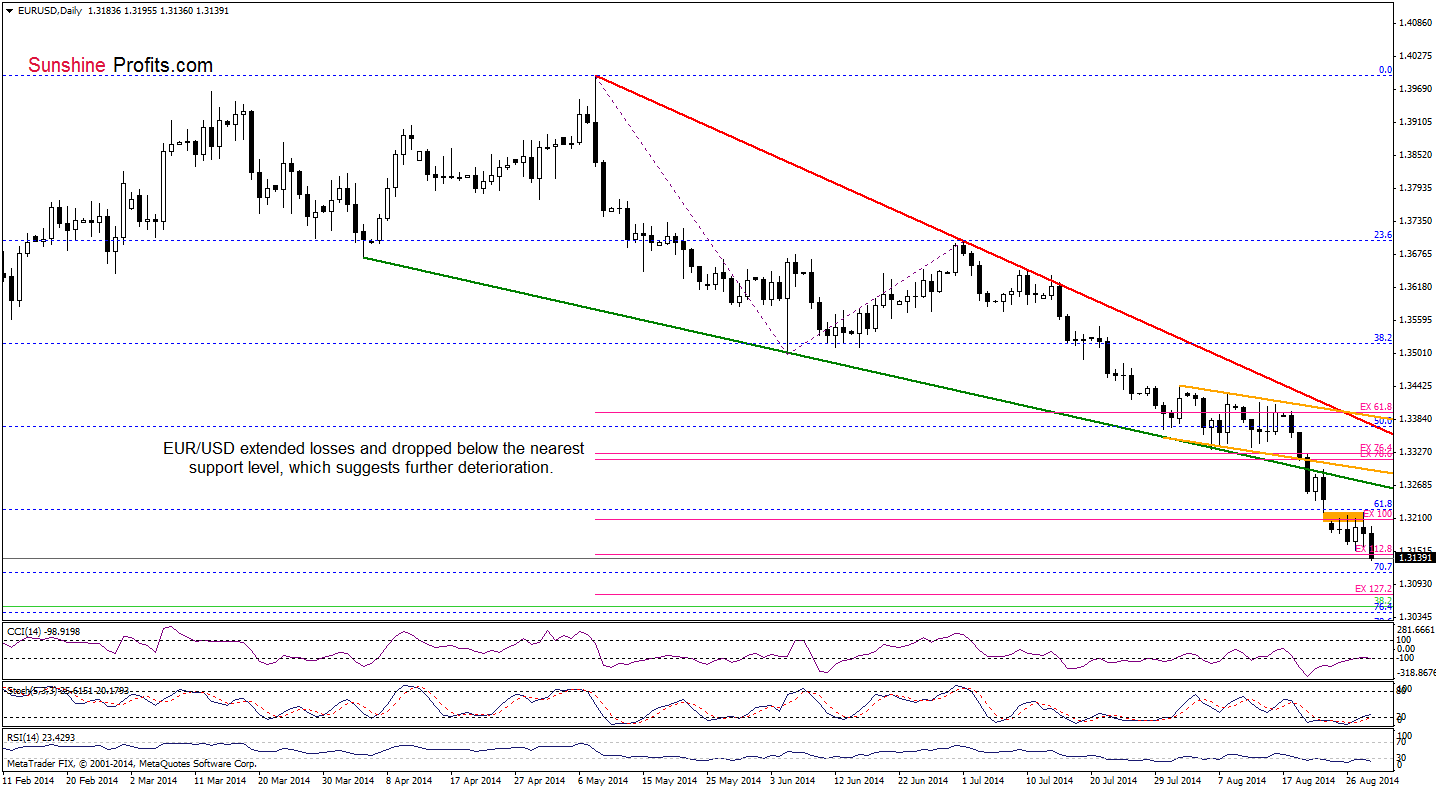This screenshot has width=1436, height=789.
Task: Click the 1.36765 price axis label
Action: click(x=1417, y=254)
